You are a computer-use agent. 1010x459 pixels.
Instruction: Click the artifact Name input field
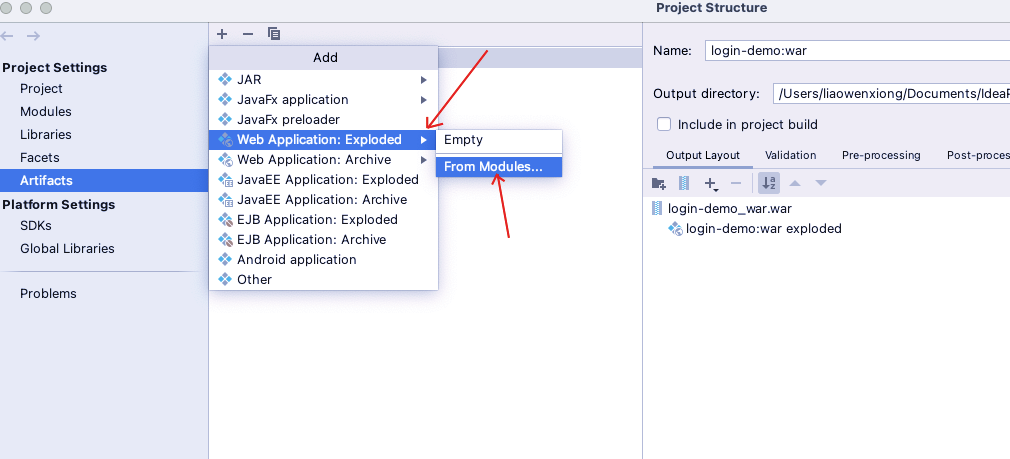click(857, 51)
